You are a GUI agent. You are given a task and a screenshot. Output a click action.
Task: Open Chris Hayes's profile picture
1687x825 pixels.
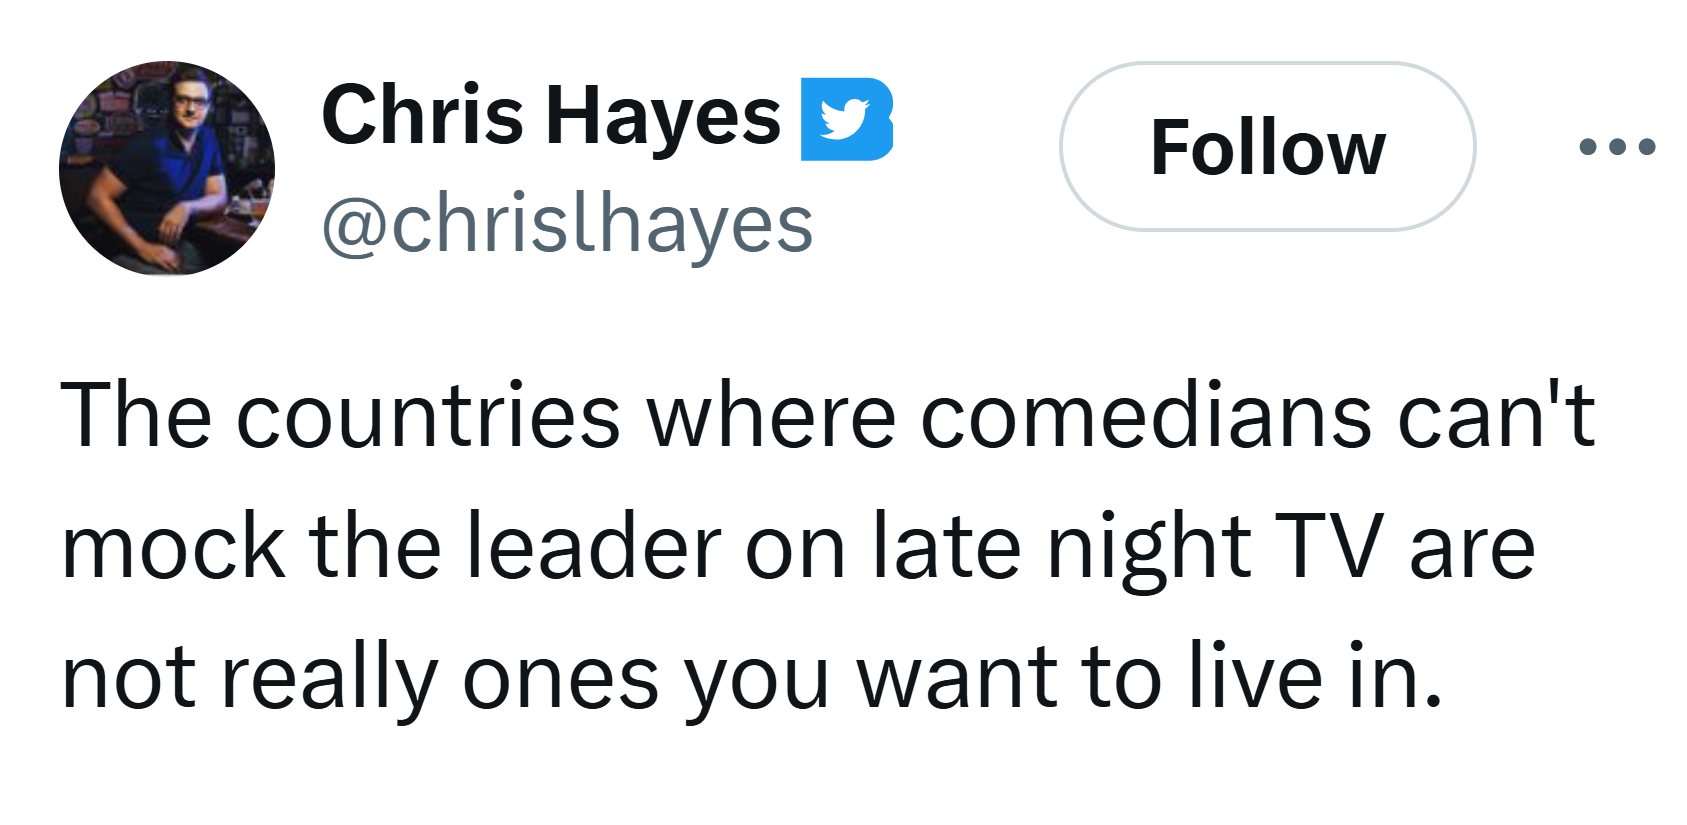167,168
